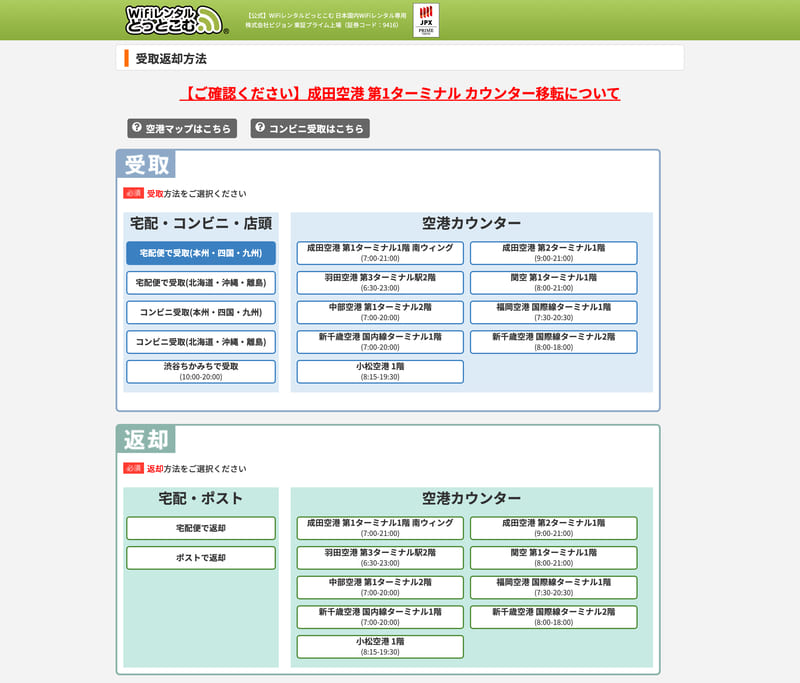Select 関空 第1ターミナル1階 pickup counter
The width and height of the screenshot is (800, 683).
pos(552,282)
